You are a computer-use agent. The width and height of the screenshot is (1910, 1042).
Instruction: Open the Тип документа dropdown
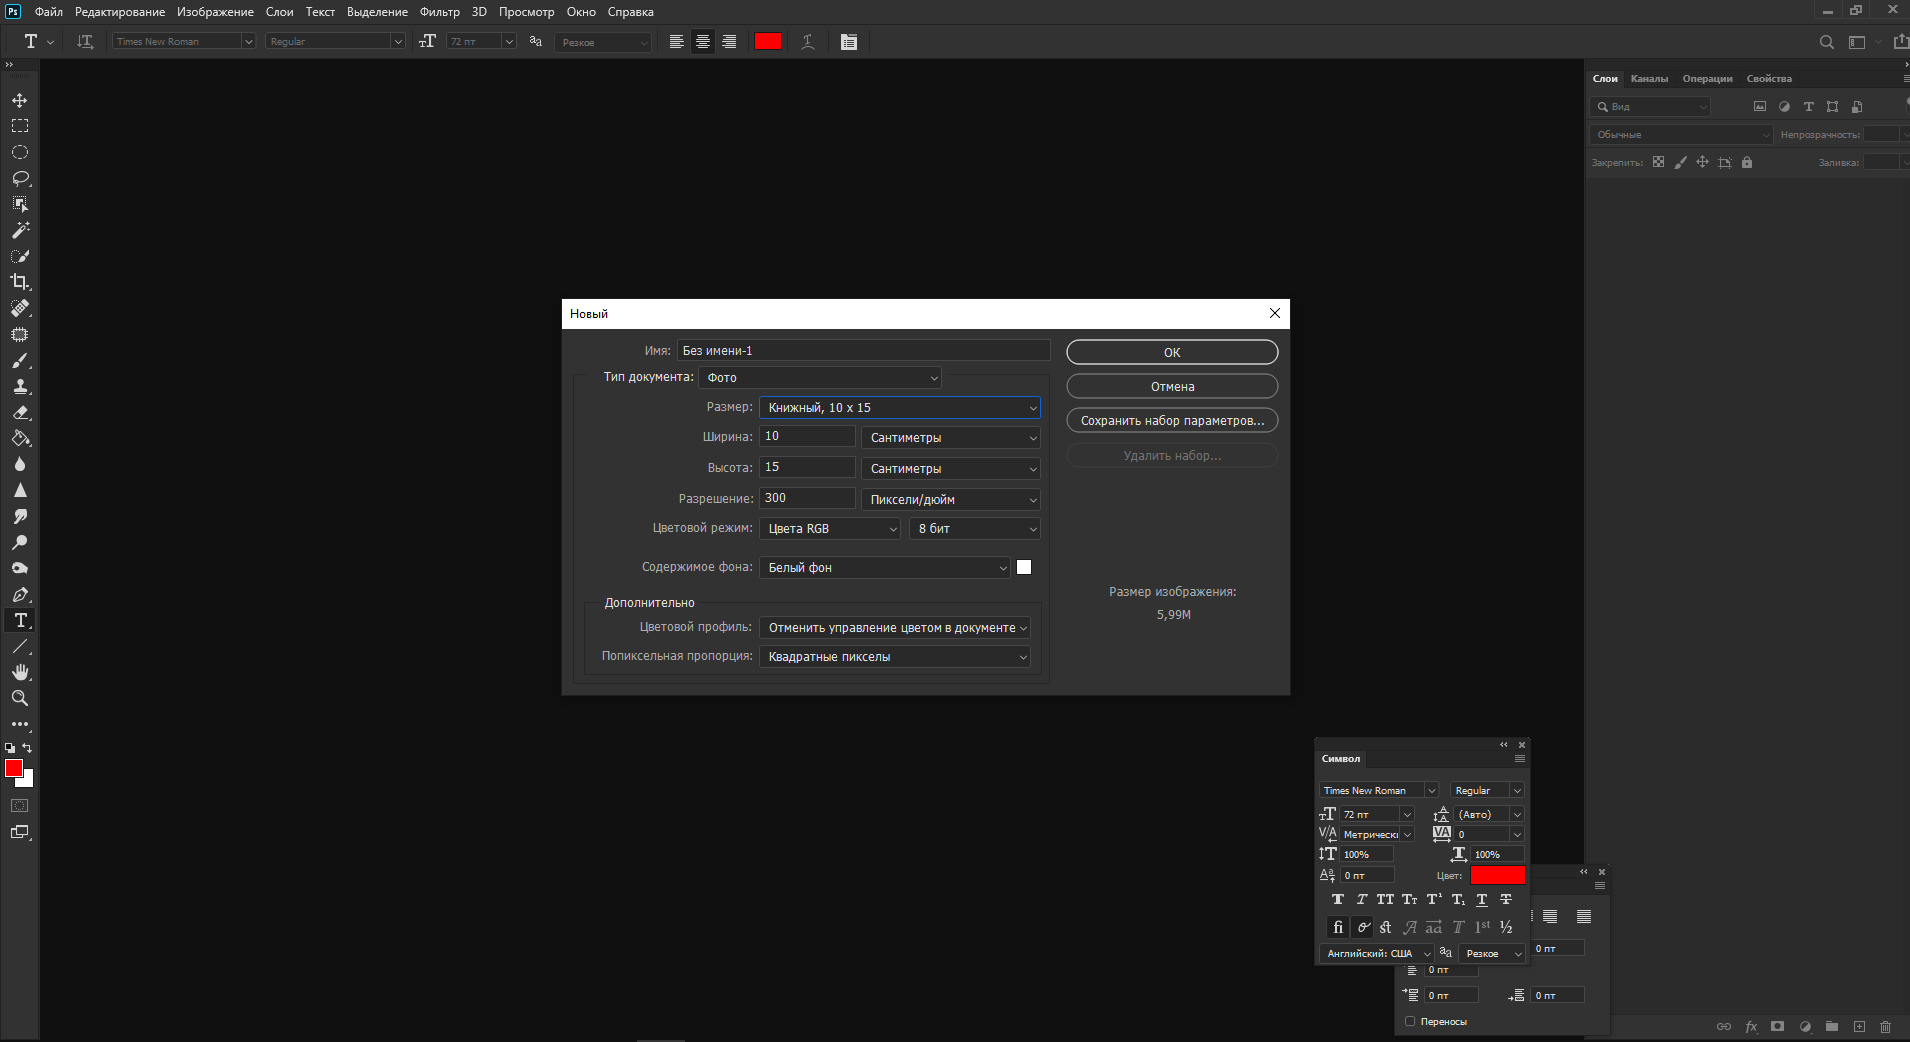coord(820,378)
